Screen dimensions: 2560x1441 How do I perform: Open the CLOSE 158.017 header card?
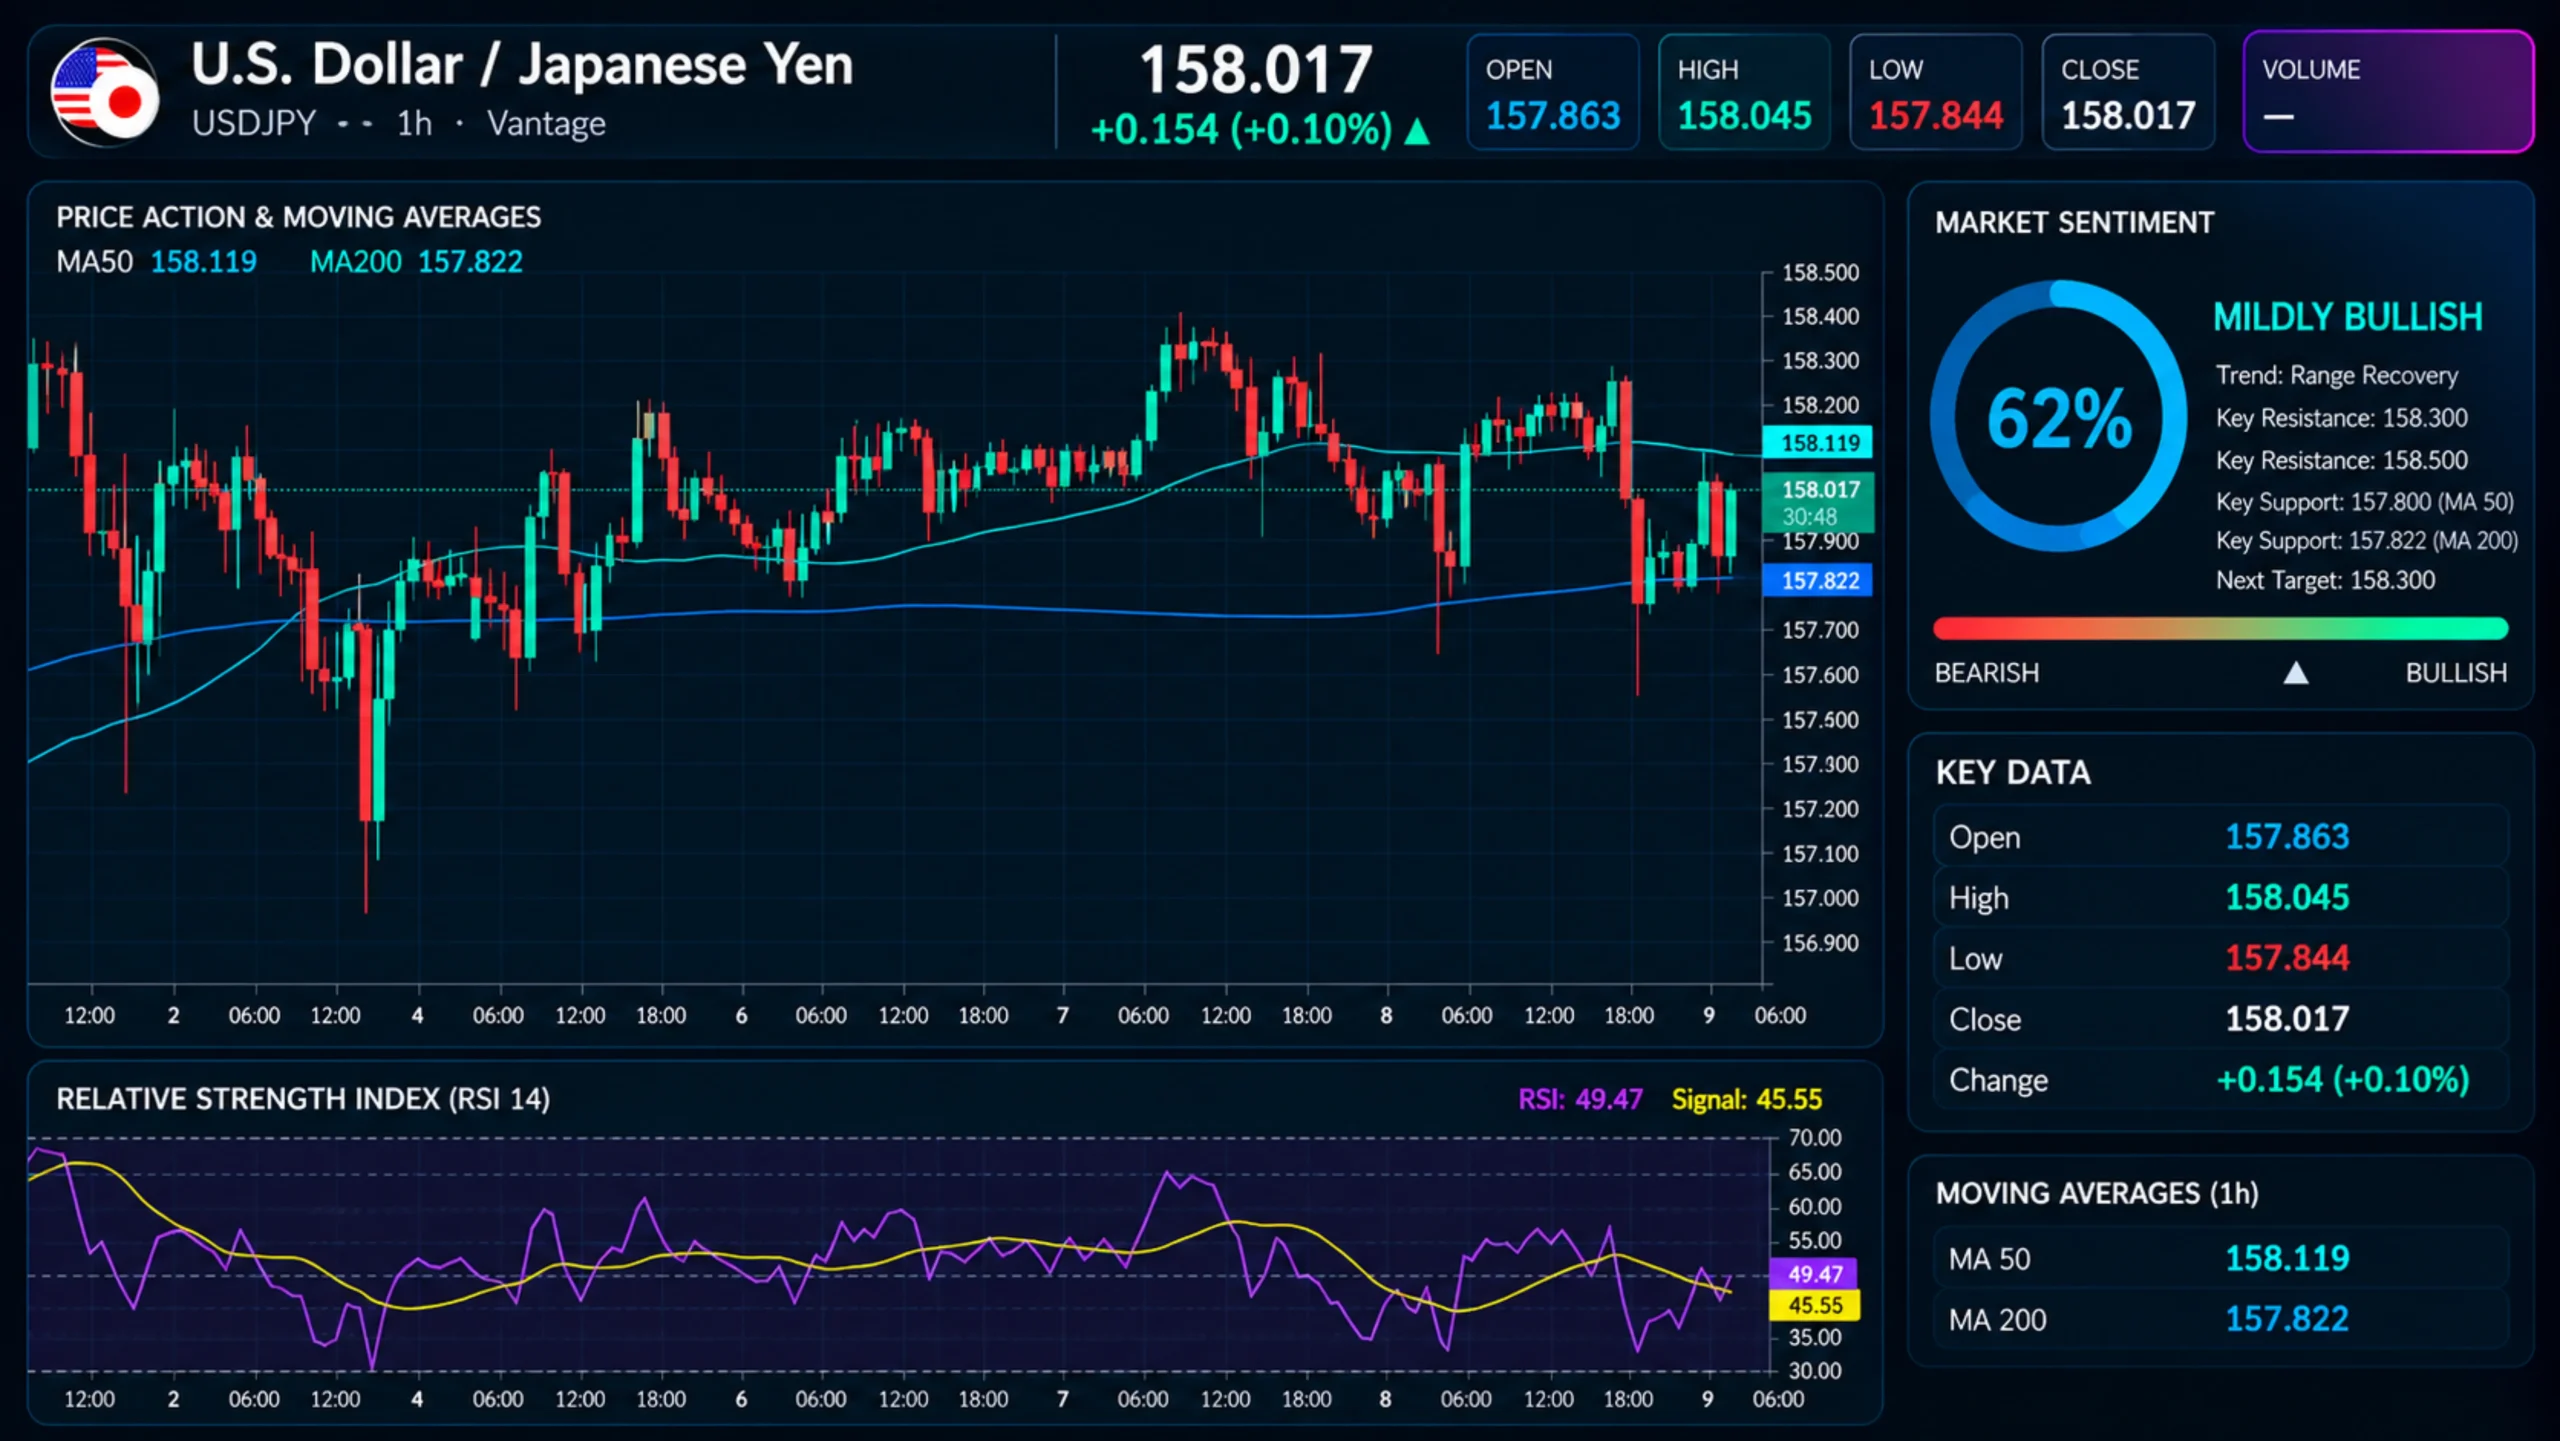[2128, 92]
